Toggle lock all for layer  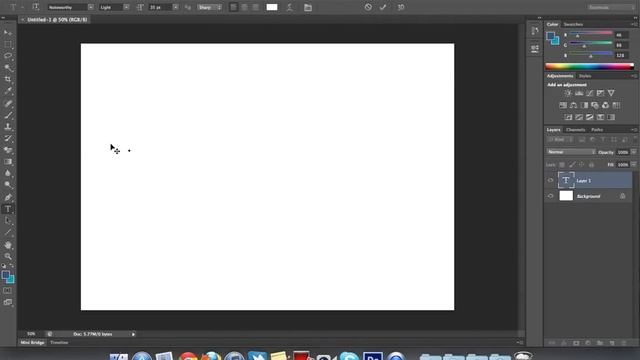coord(591,165)
